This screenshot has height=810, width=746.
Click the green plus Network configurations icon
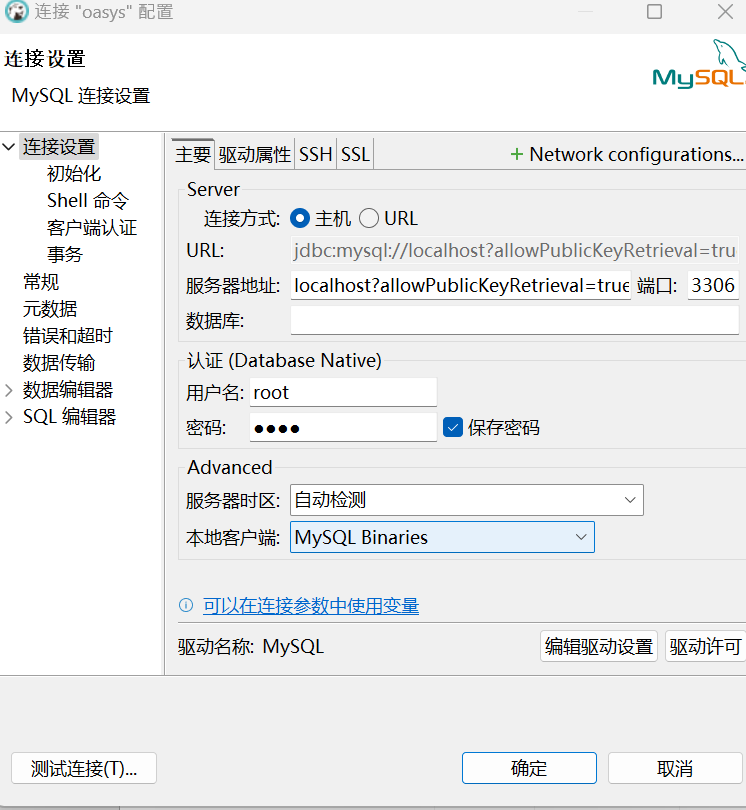(516, 154)
